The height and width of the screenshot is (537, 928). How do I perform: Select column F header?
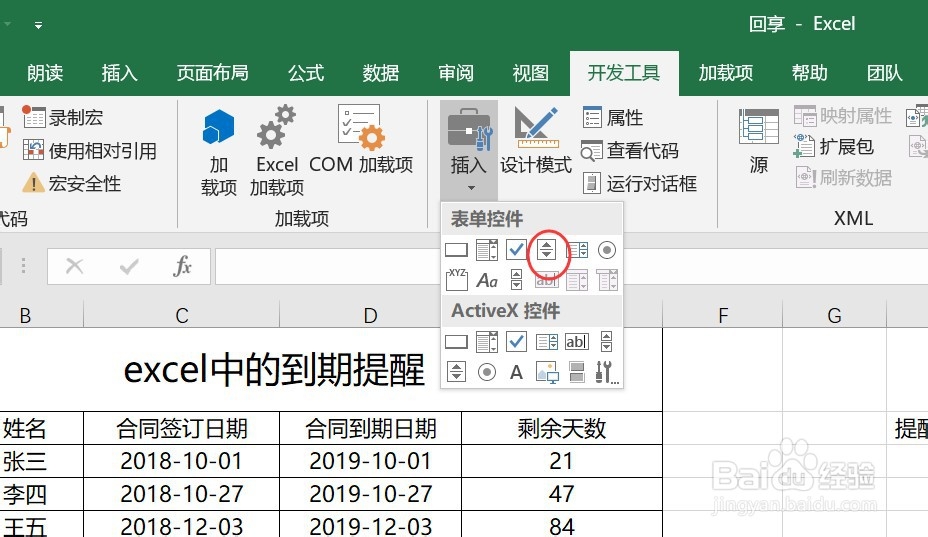pos(723,315)
